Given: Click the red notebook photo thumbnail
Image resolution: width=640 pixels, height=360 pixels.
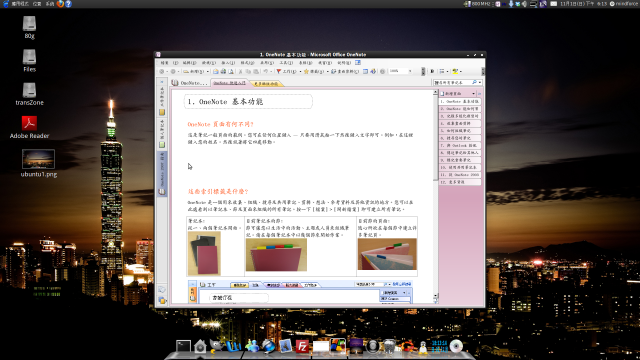Looking at the screenshot, I should [x=204, y=253].
